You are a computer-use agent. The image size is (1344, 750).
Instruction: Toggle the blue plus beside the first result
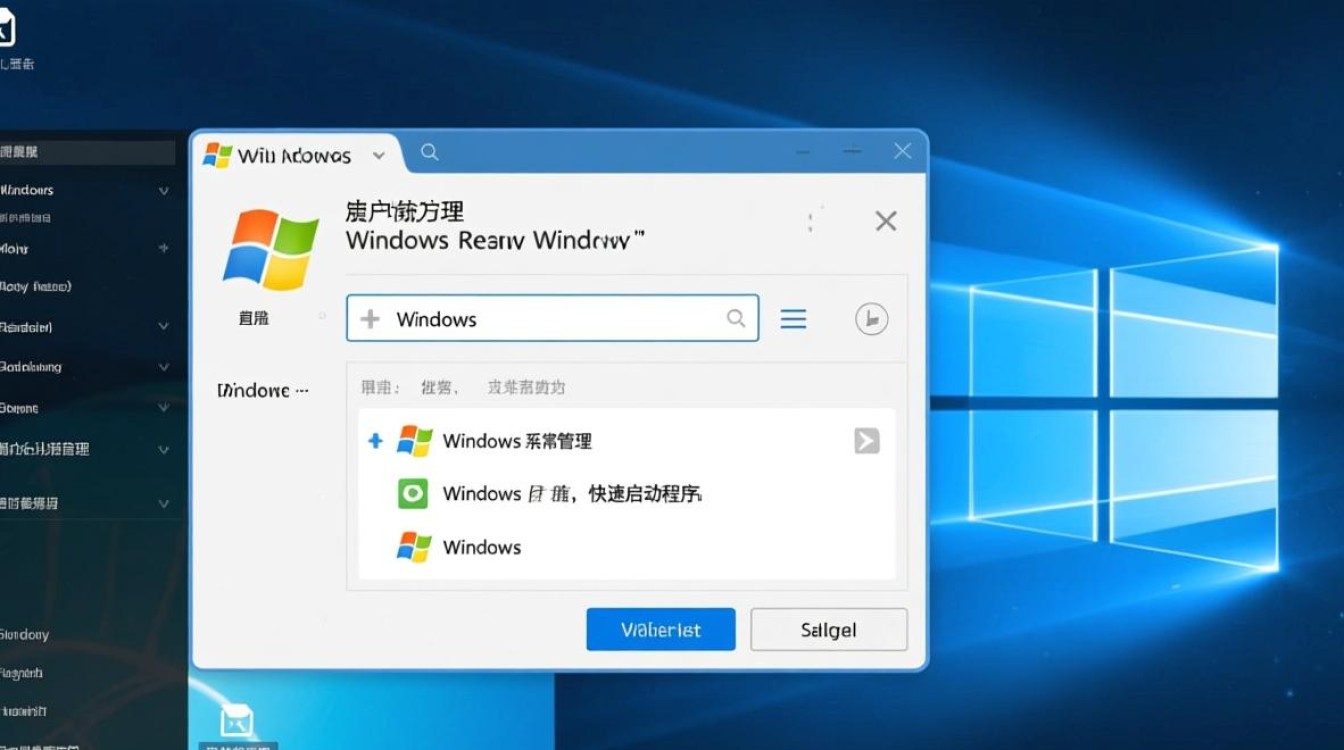tap(376, 440)
